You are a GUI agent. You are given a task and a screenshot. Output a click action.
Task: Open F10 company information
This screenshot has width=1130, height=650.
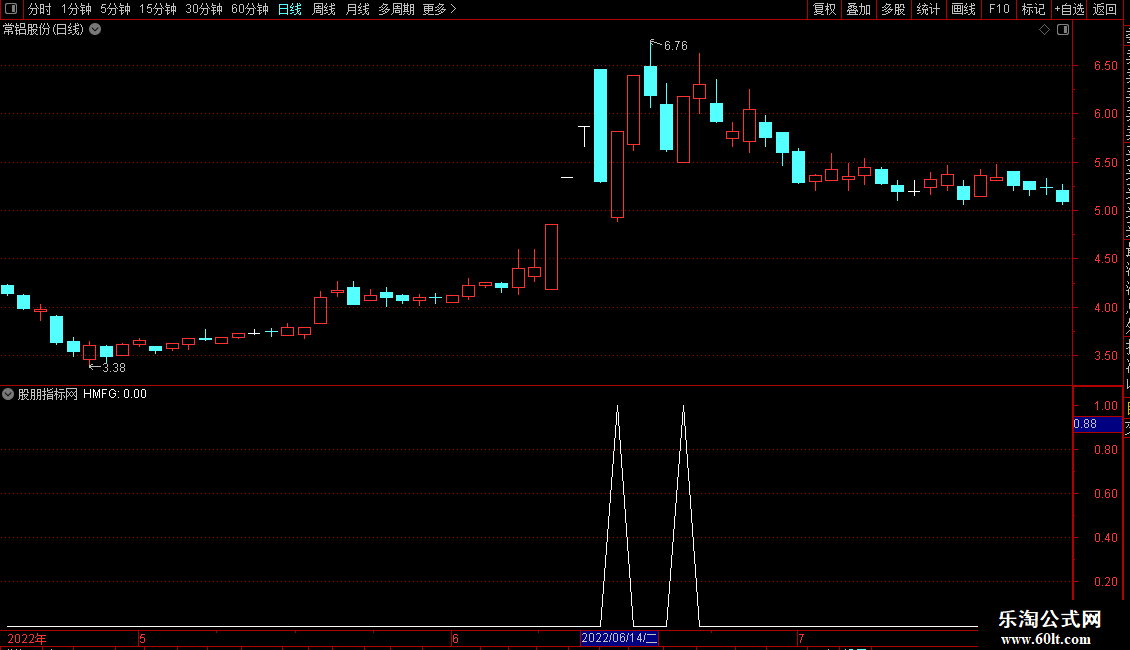click(999, 9)
